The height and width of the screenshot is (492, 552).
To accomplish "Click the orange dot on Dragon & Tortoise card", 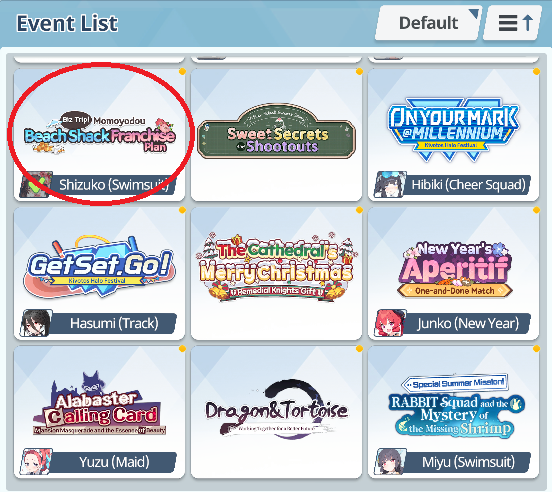I will 359,349.
